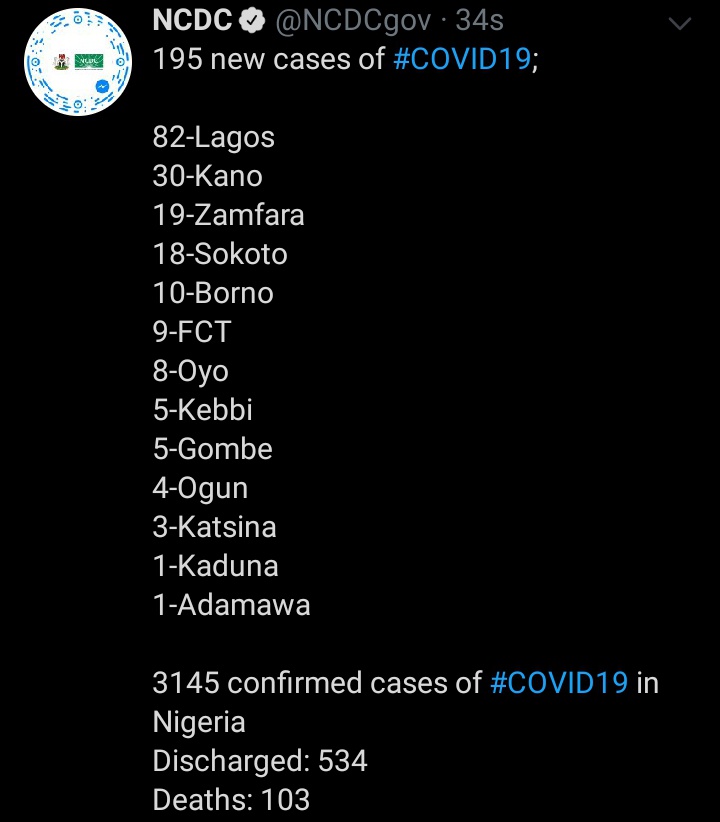This screenshot has height=822, width=720.
Task: Click the '18-Sokoto' line
Action: [x=220, y=254]
